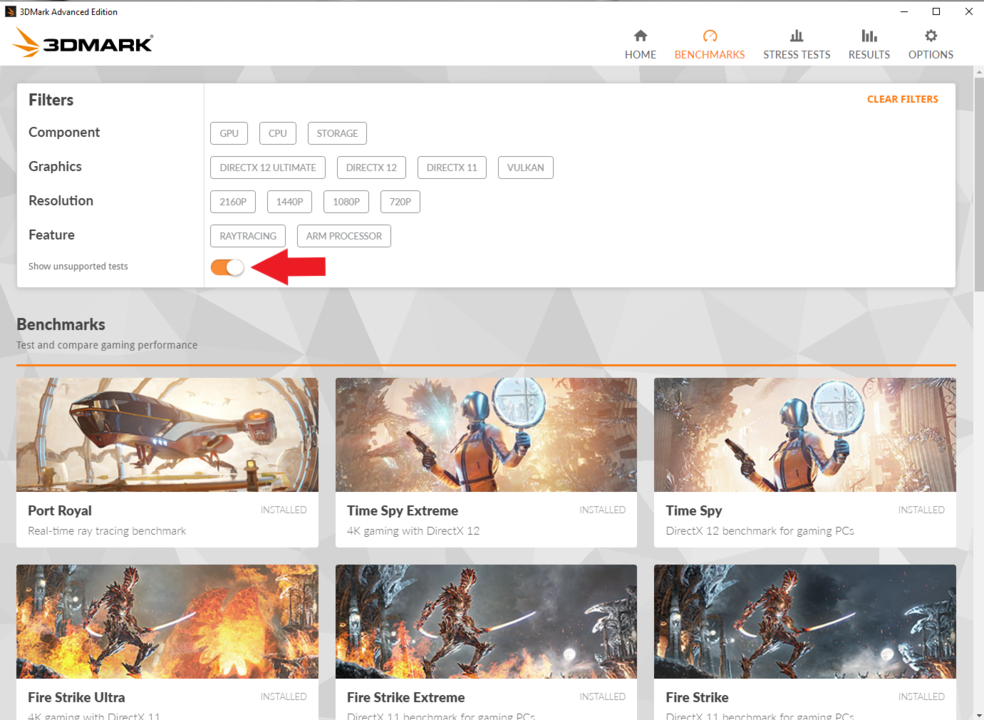Filter by 1440P resolution

289,202
